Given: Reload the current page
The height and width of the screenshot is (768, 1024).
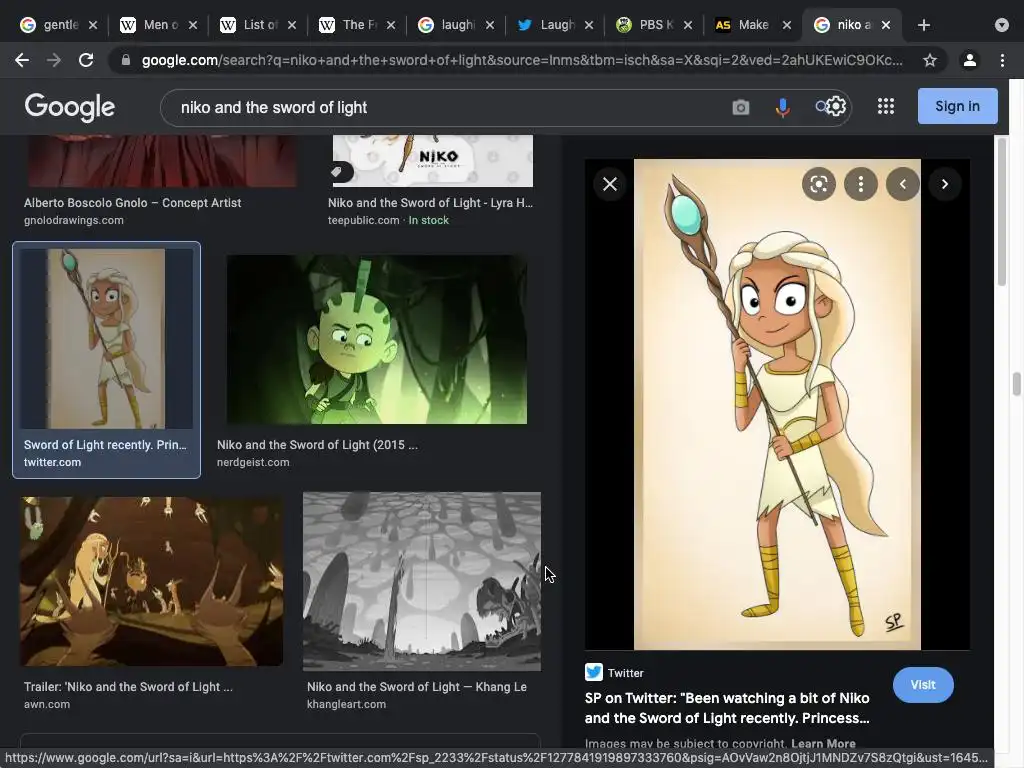Looking at the screenshot, I should coord(86,60).
